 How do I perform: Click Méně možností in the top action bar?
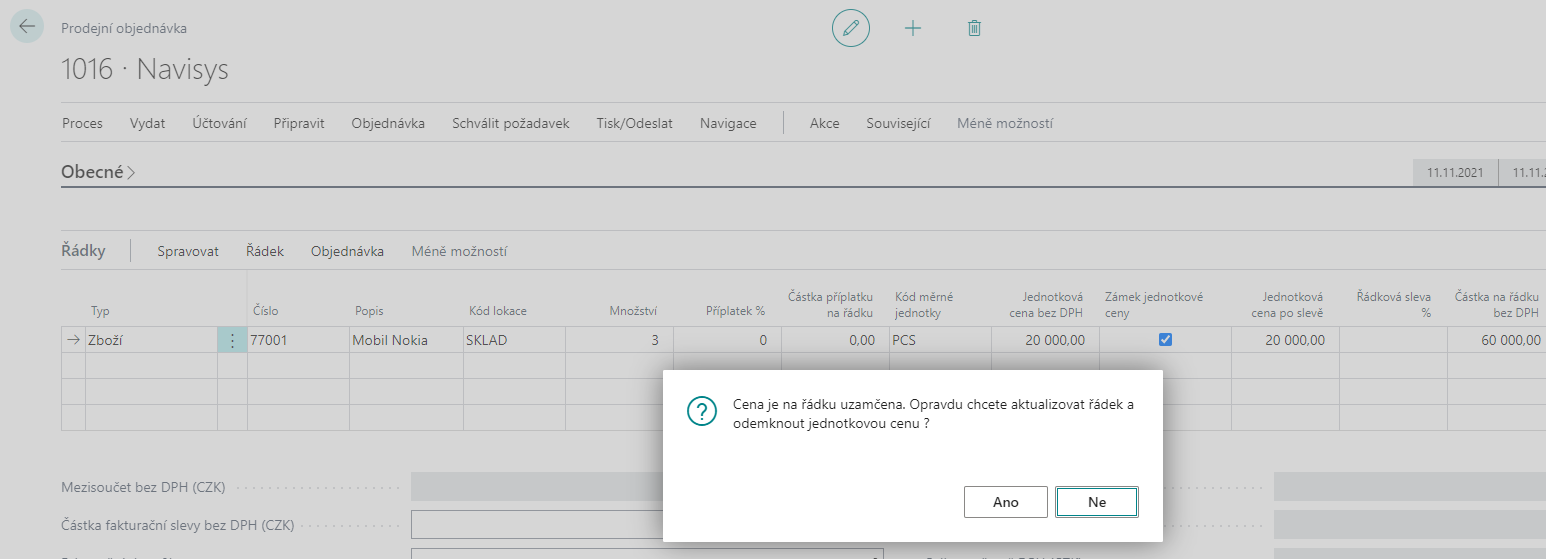tap(1004, 124)
